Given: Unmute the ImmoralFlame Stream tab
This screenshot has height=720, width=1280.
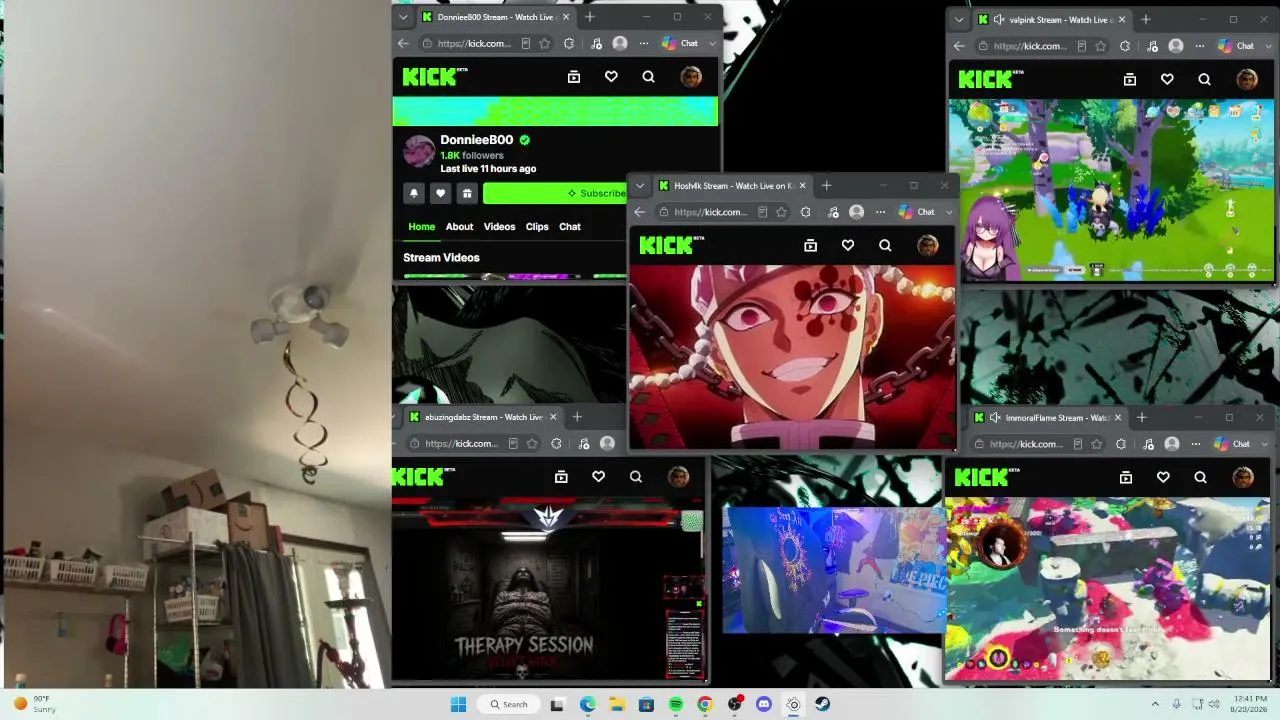Looking at the screenshot, I should (994, 418).
